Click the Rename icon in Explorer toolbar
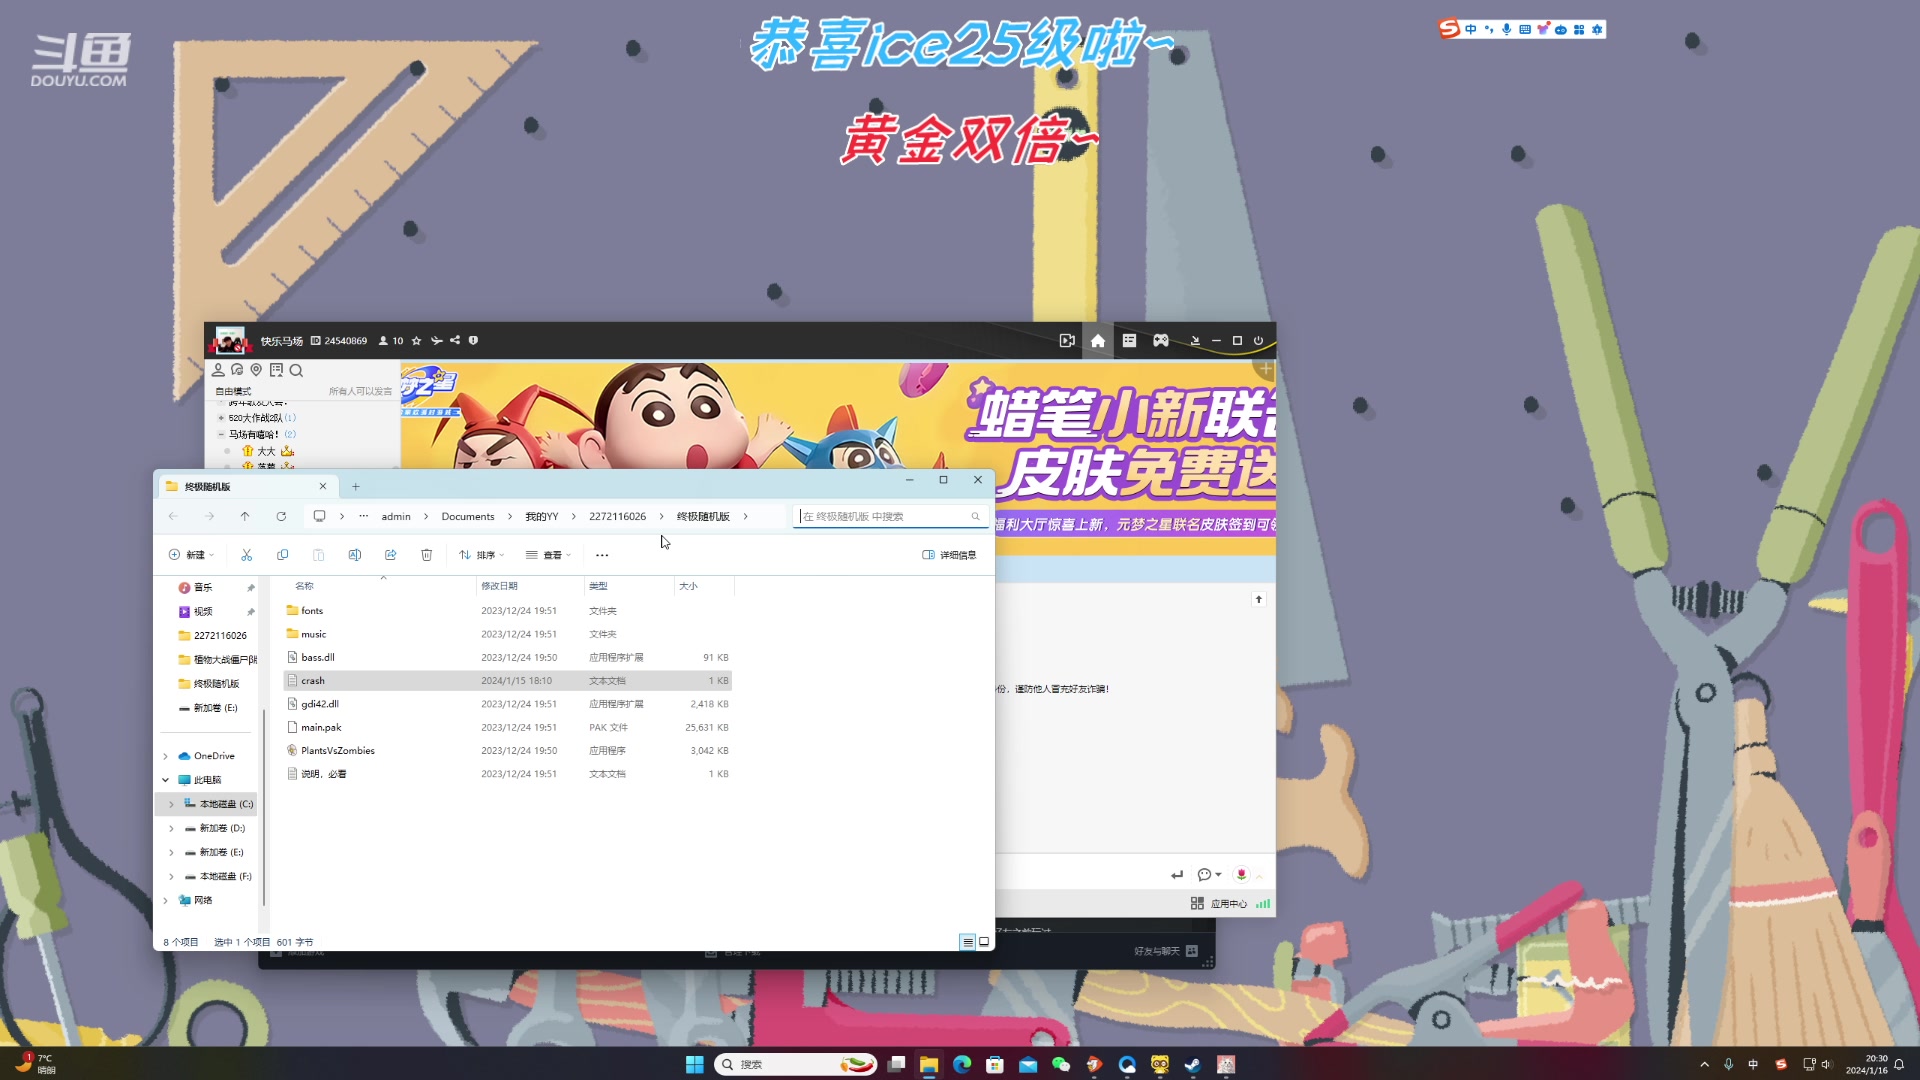 354,555
